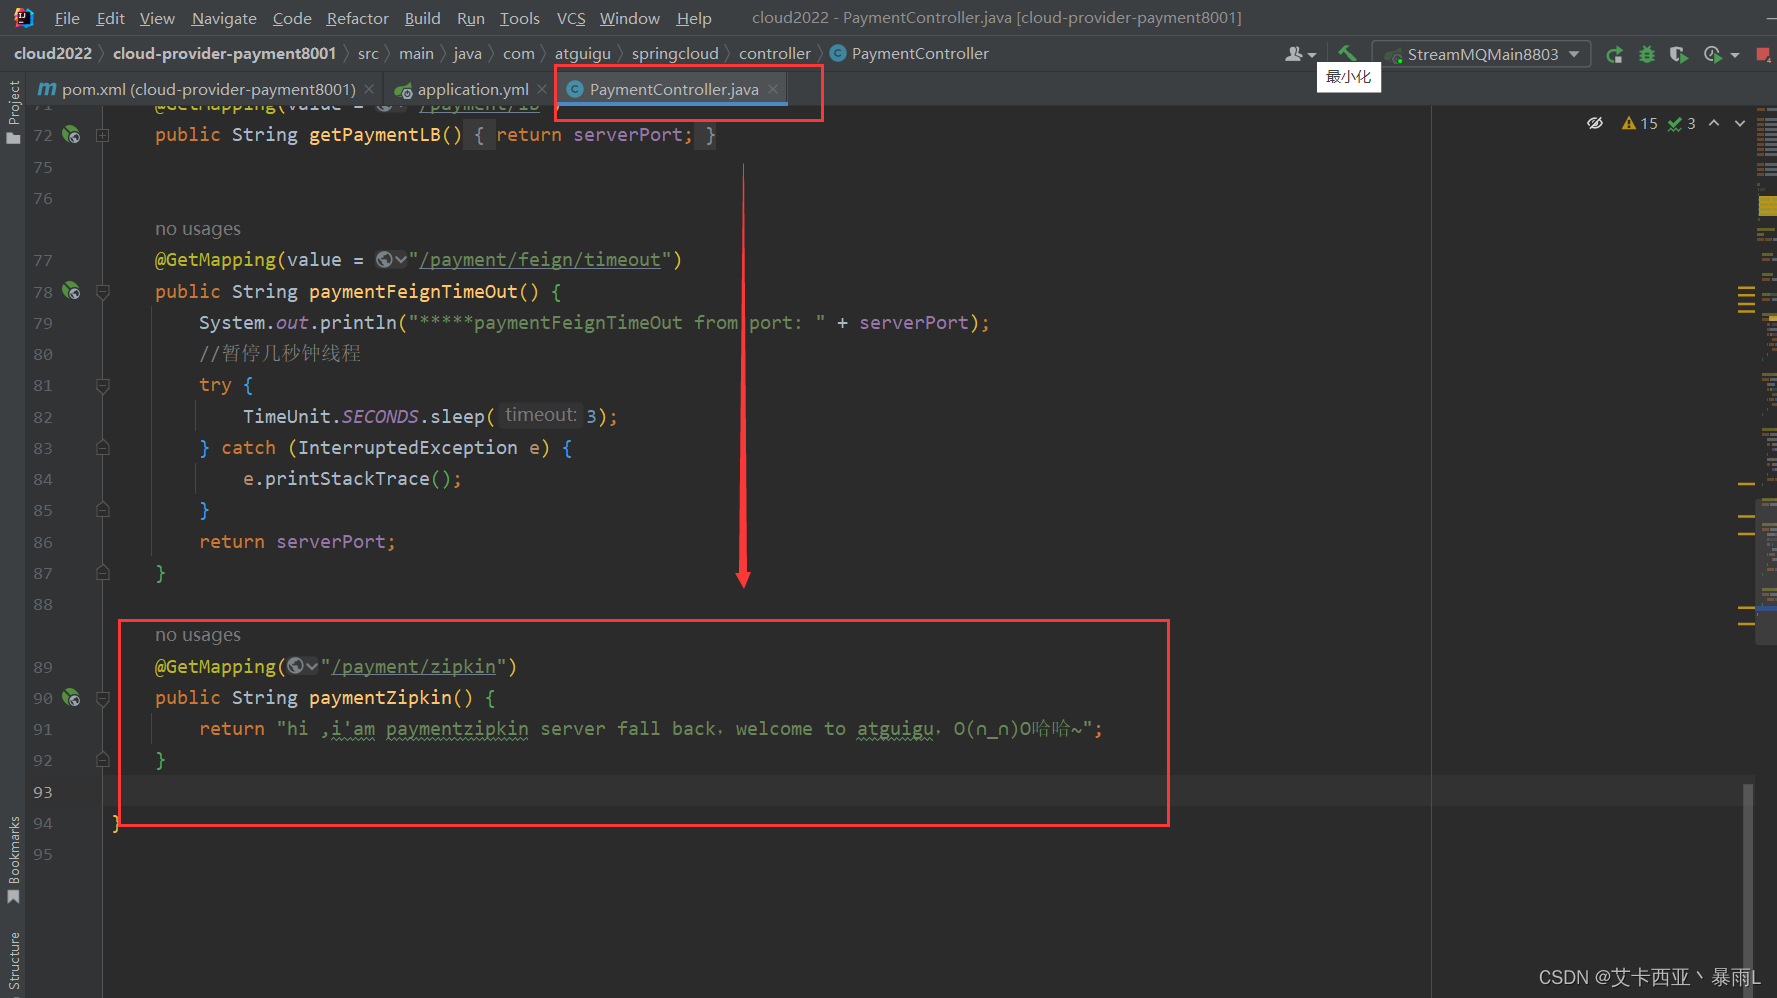Go to next highlighted error arrow
Viewport: 1777px width, 998px height.
click(x=1740, y=123)
